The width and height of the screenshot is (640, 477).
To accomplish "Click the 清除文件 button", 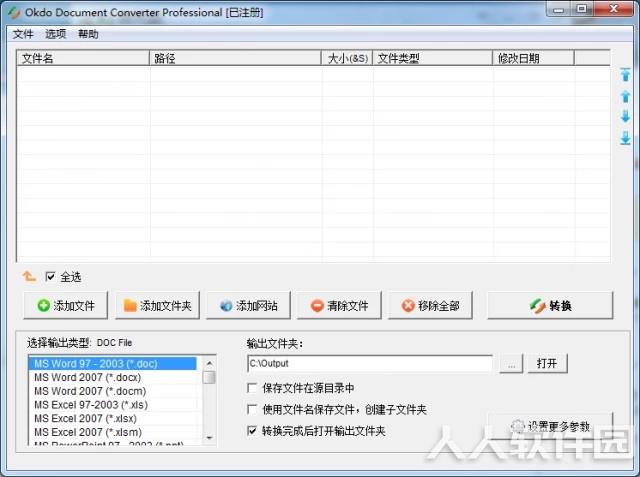I will (340, 305).
